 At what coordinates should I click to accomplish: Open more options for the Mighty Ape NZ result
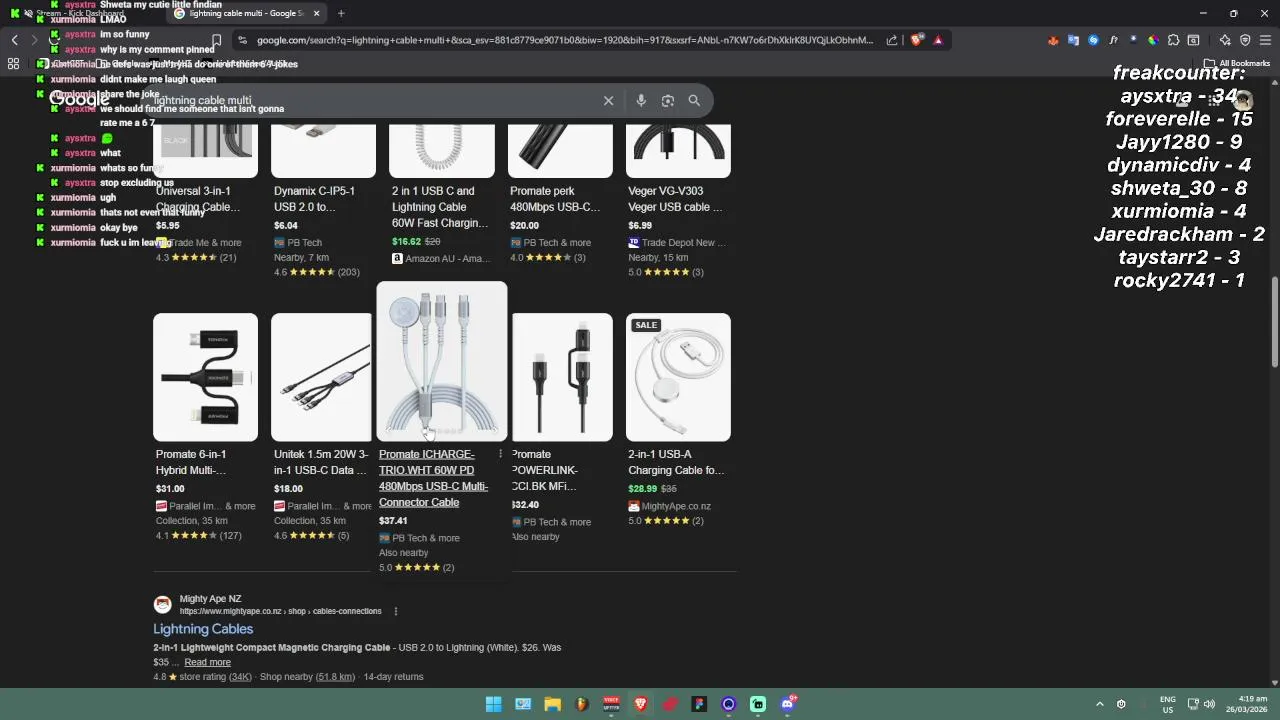point(395,611)
